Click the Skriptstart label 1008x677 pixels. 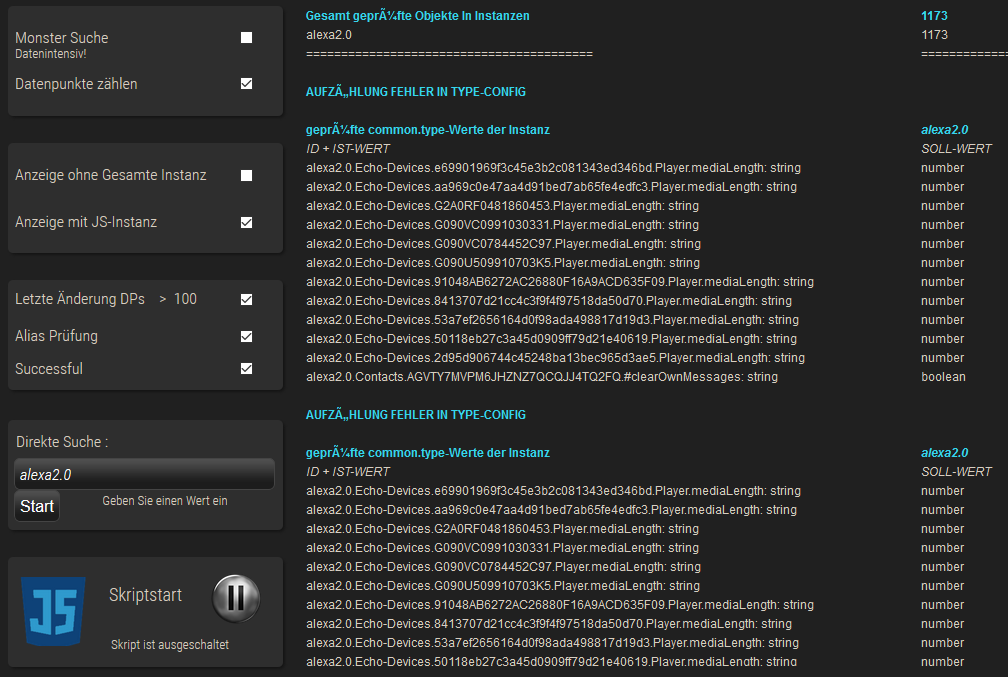pos(145,595)
